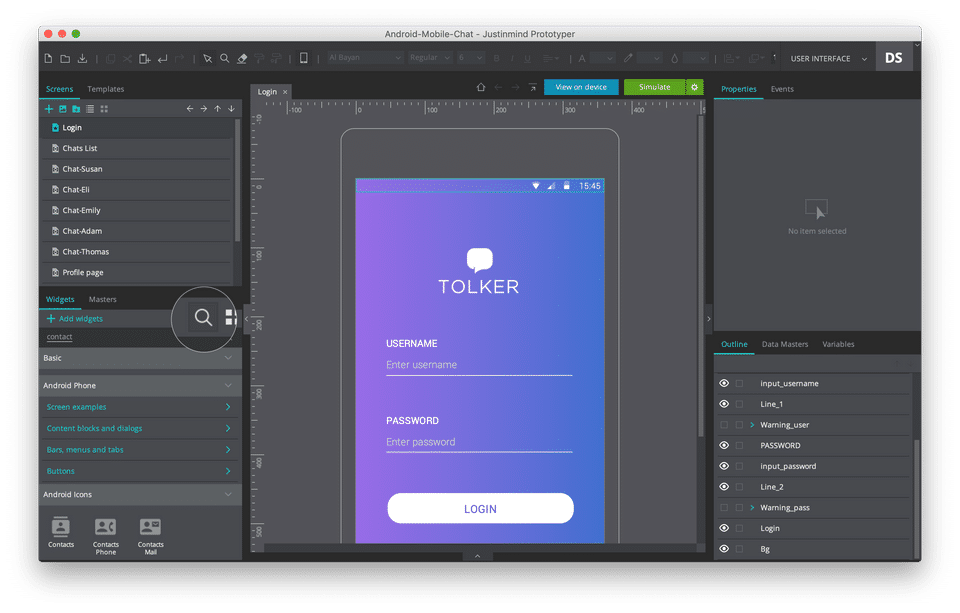Switch to the Masters tab
The image size is (960, 613).
[102, 299]
